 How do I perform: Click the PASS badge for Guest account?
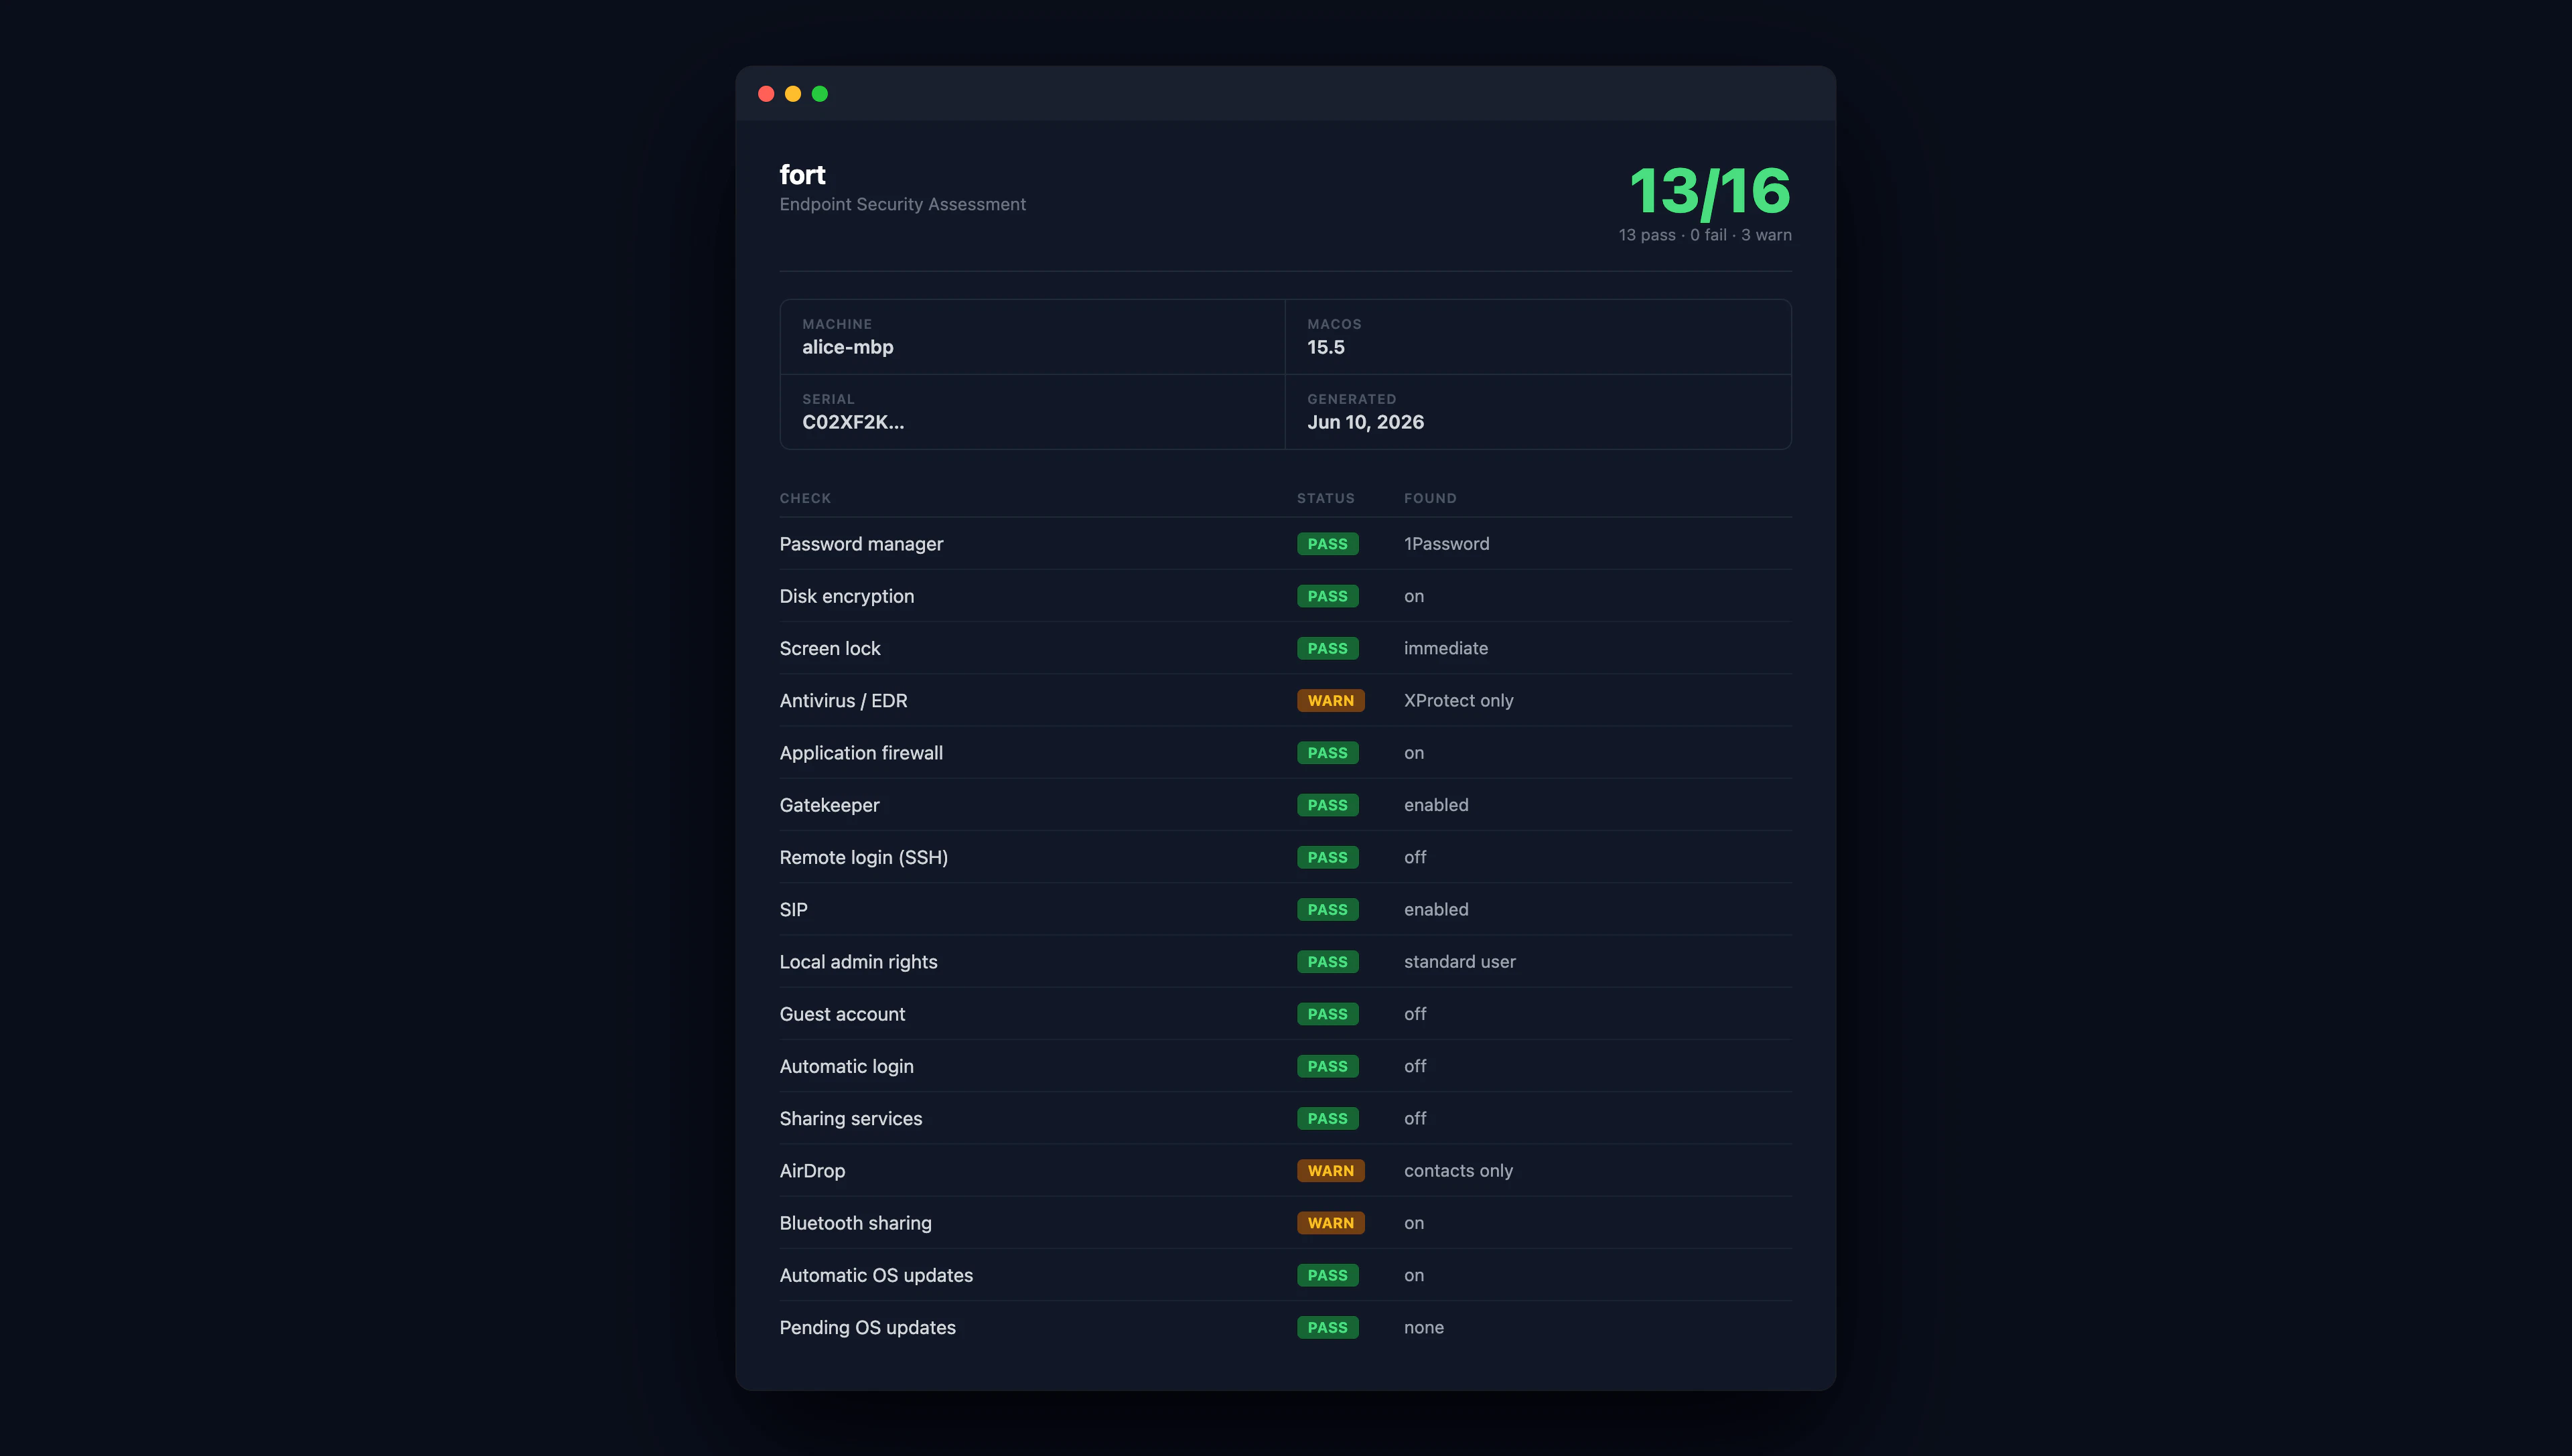click(x=1327, y=1014)
